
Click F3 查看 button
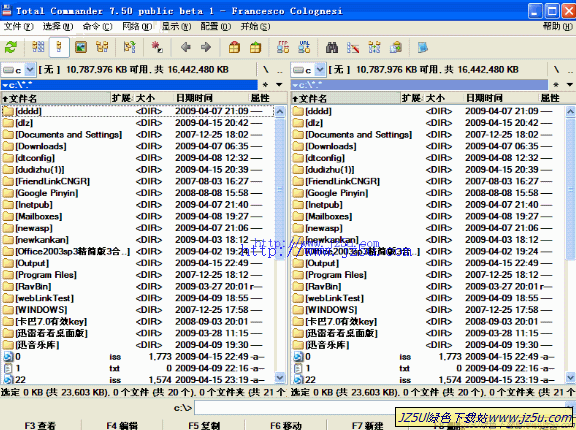pos(40,425)
